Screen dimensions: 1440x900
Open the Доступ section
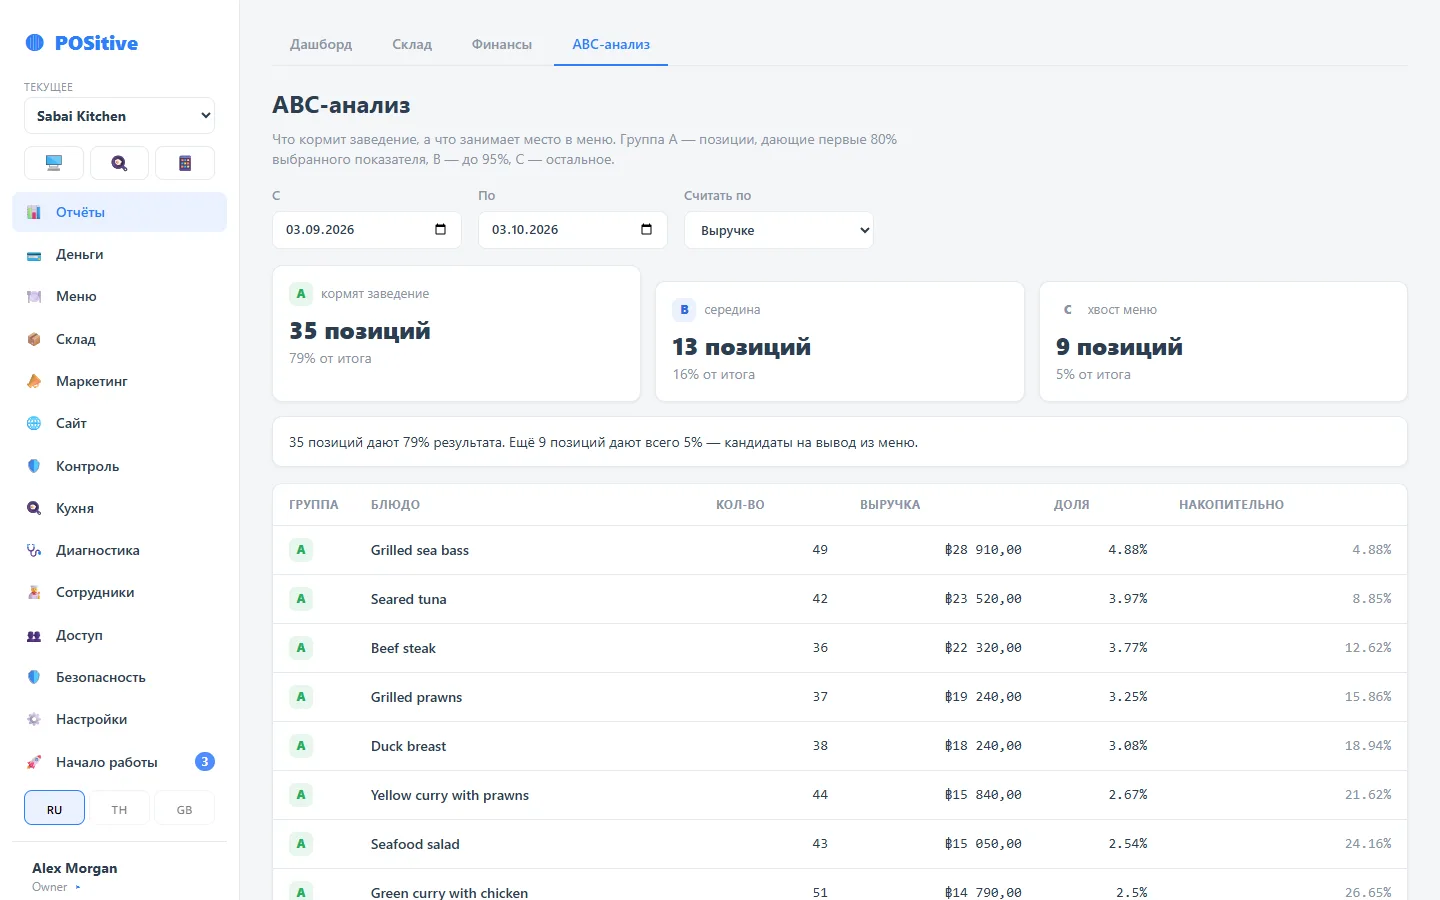click(x=119, y=635)
